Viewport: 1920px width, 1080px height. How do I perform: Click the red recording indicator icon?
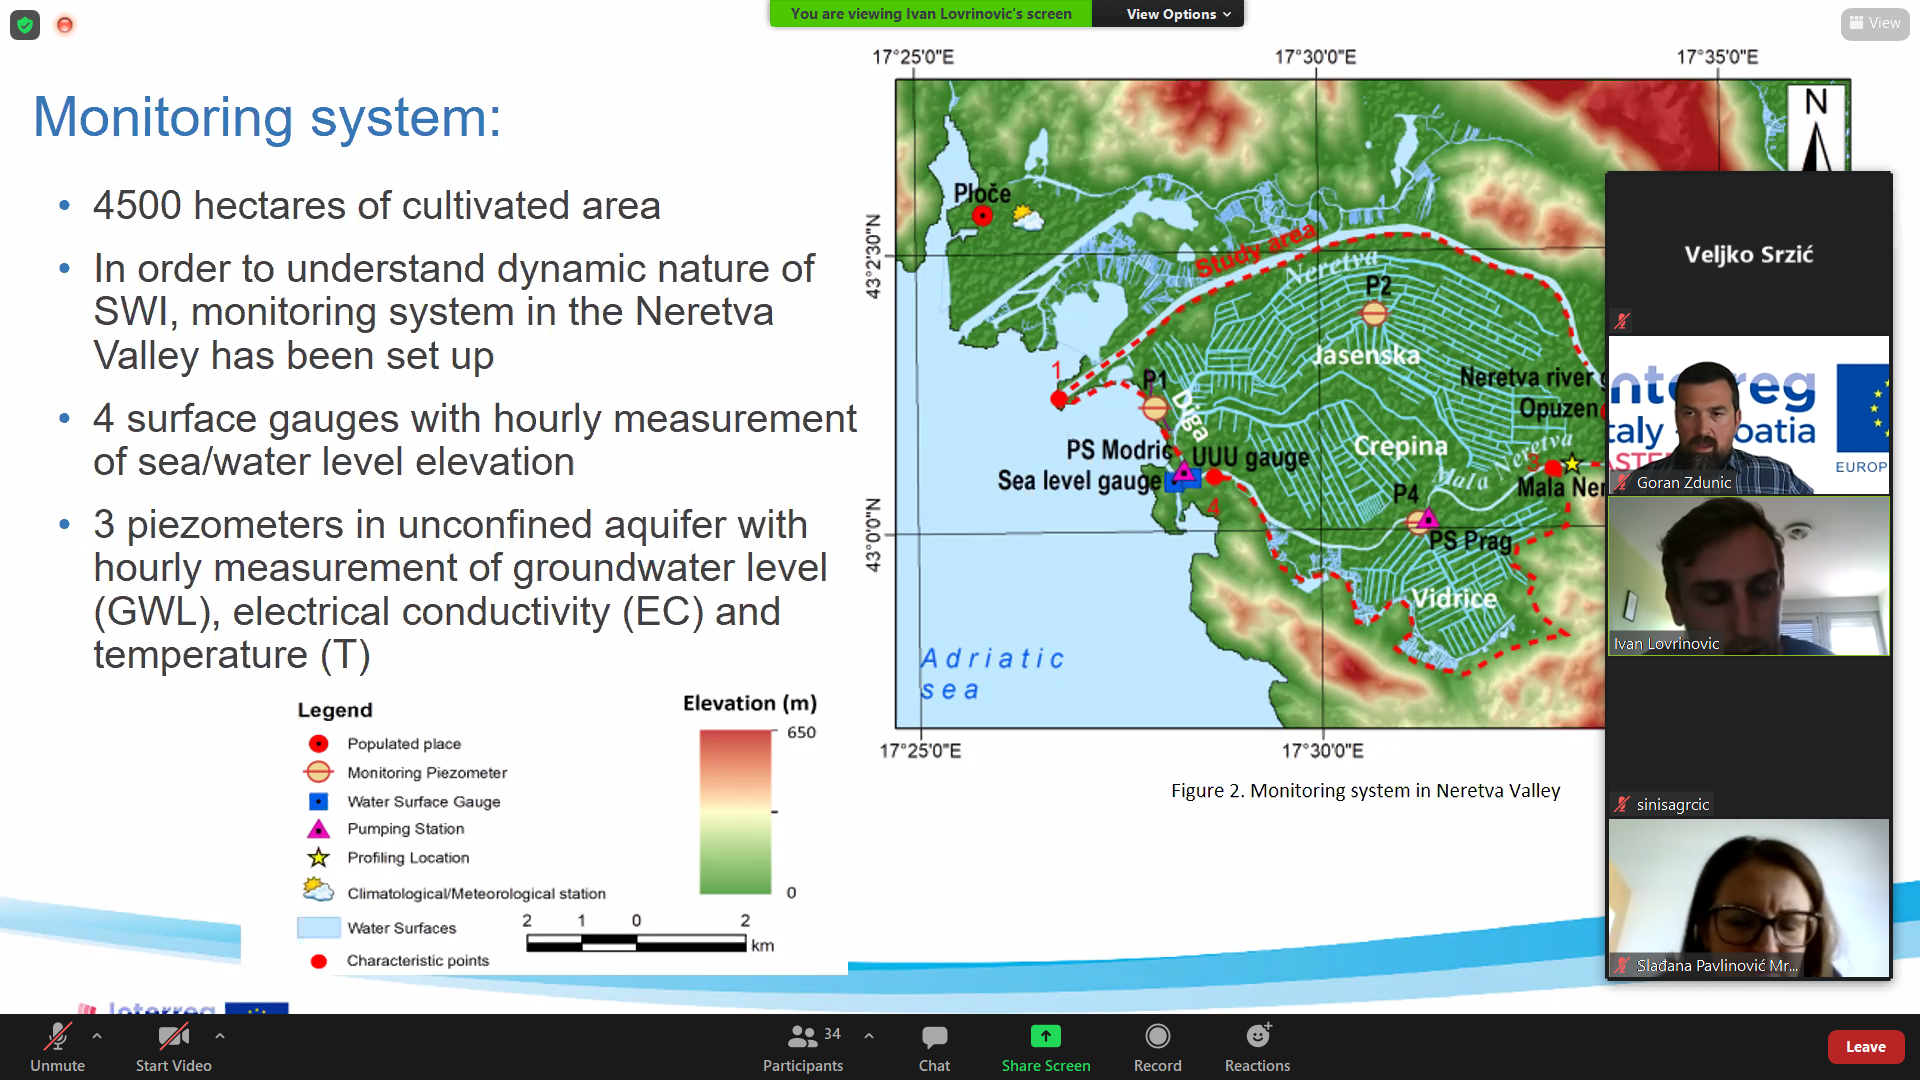(65, 25)
